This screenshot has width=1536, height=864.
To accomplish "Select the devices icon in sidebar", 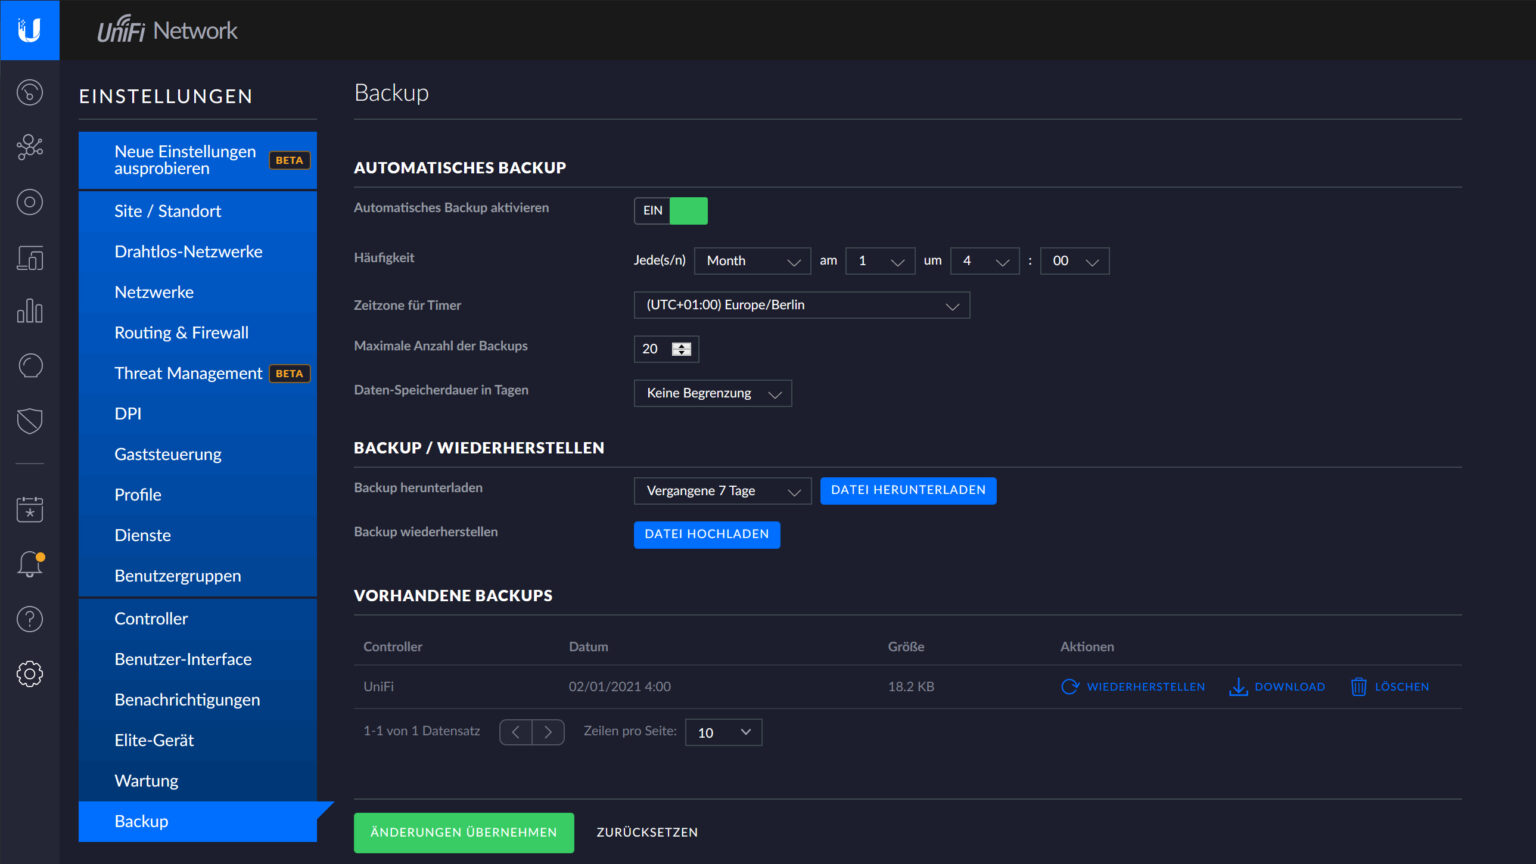I will pos(30,202).
